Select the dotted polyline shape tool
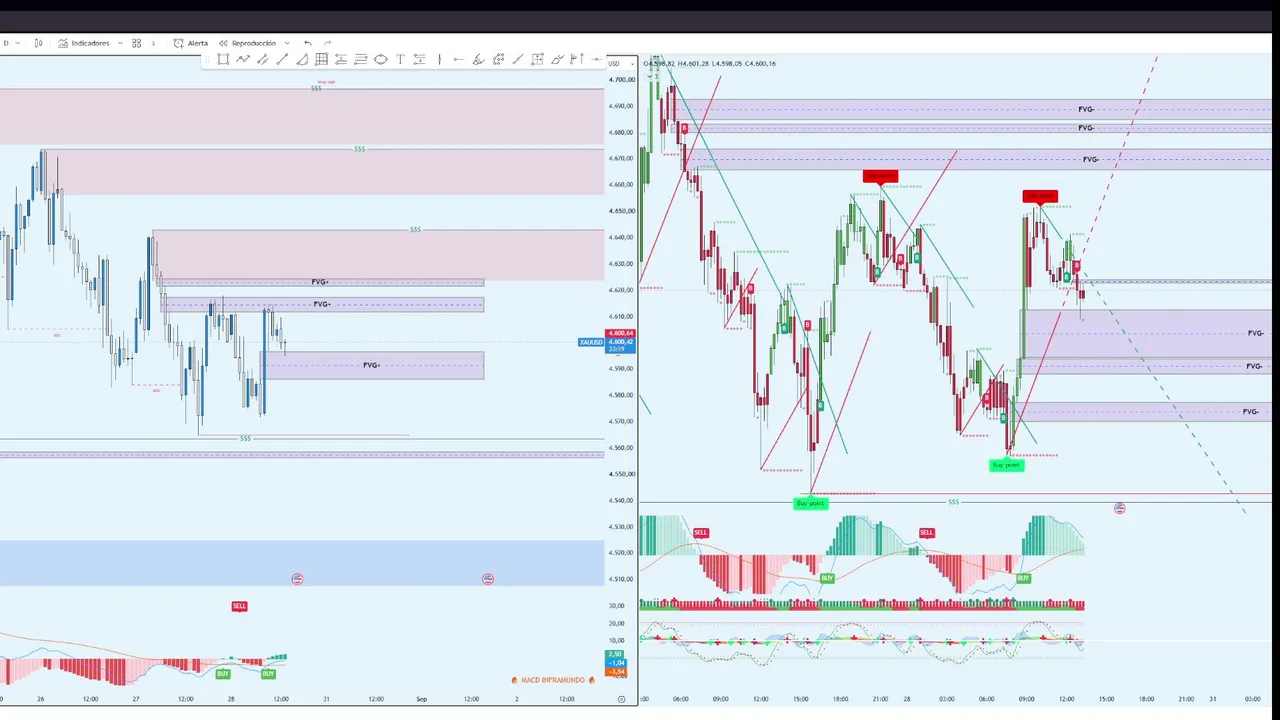The image size is (1280, 720). pyautogui.click(x=498, y=59)
